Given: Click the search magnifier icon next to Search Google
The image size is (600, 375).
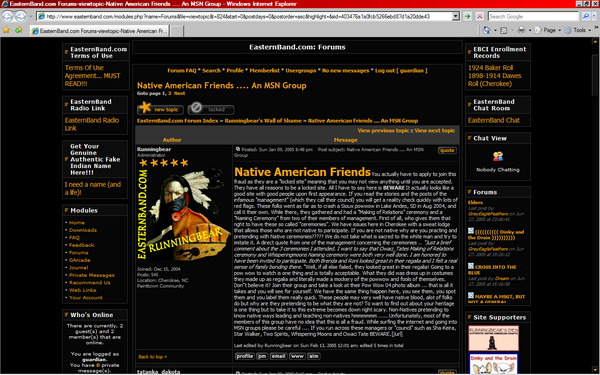Looking at the screenshot, I should tap(585, 16).
